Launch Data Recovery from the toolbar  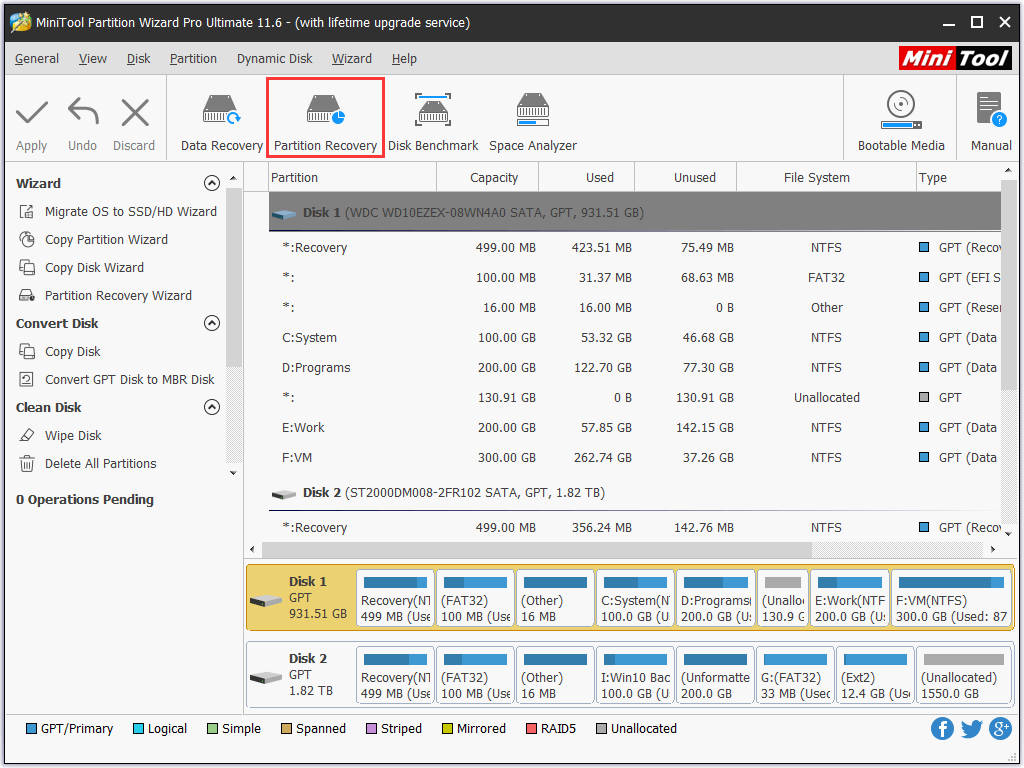click(x=221, y=123)
